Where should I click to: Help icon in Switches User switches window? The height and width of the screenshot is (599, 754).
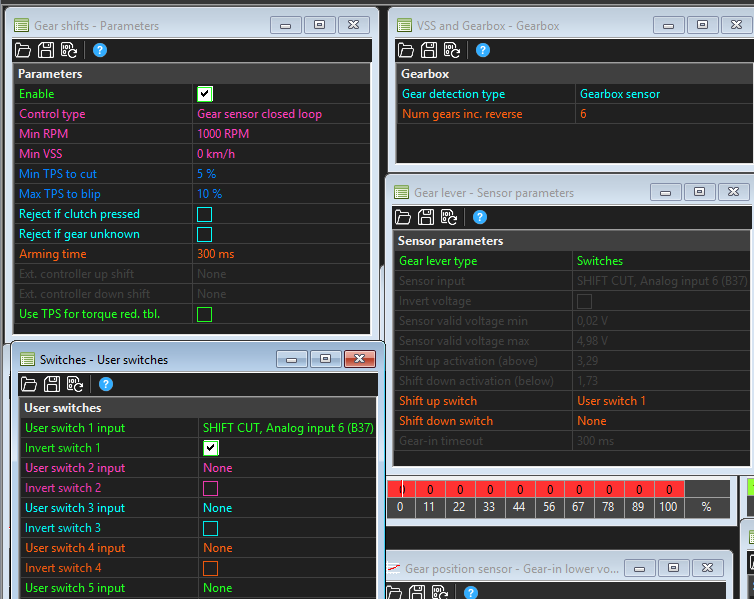pyautogui.click(x=106, y=384)
